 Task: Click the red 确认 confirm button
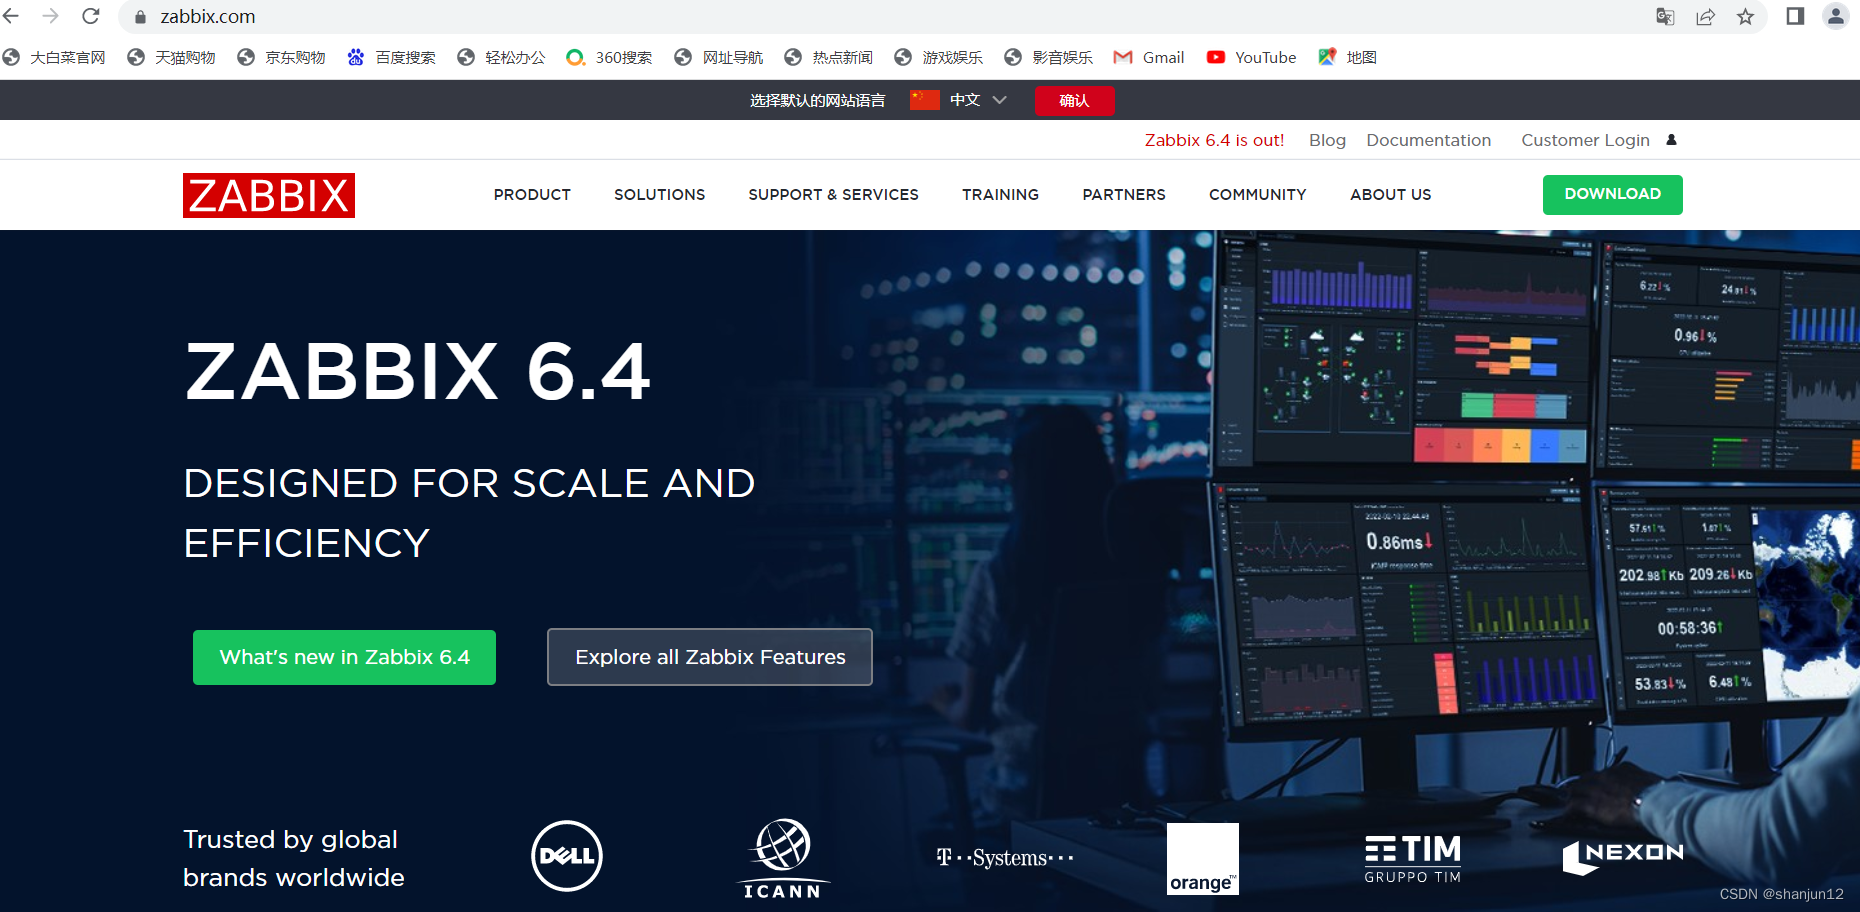(1075, 101)
